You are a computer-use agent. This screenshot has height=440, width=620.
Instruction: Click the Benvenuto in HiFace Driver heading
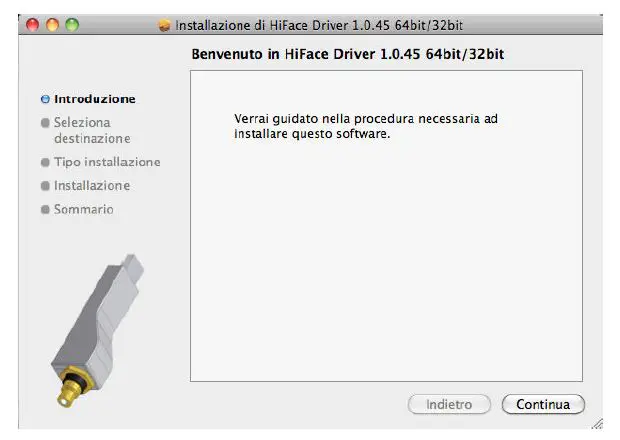click(348, 54)
